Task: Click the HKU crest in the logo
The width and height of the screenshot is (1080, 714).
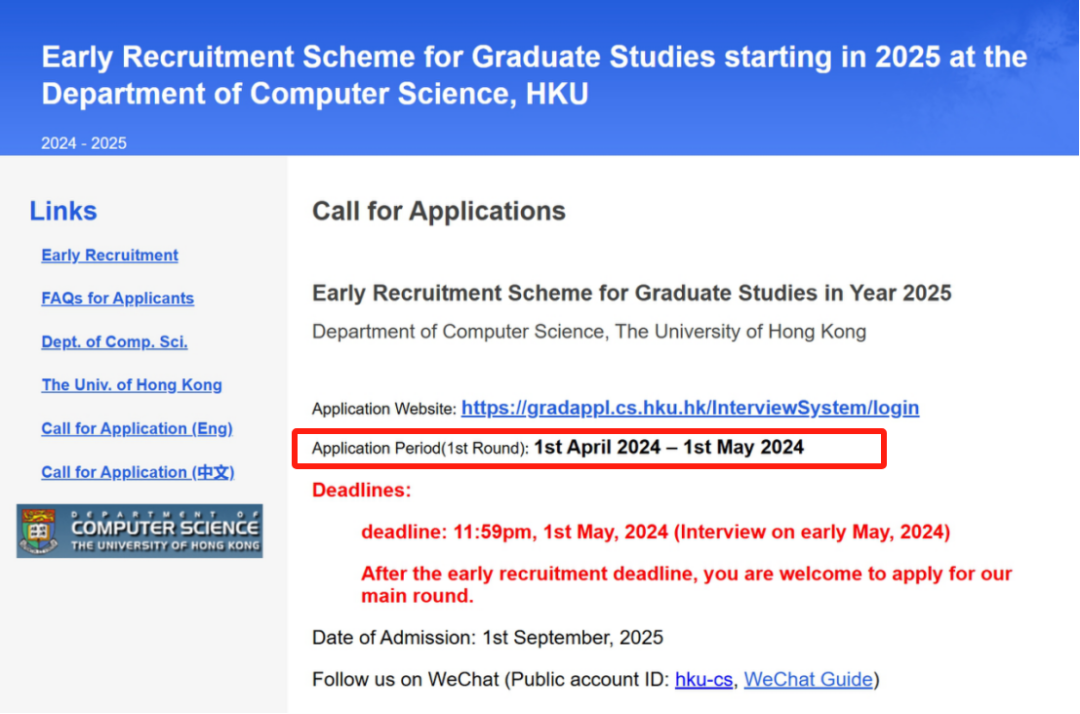Action: [x=39, y=532]
